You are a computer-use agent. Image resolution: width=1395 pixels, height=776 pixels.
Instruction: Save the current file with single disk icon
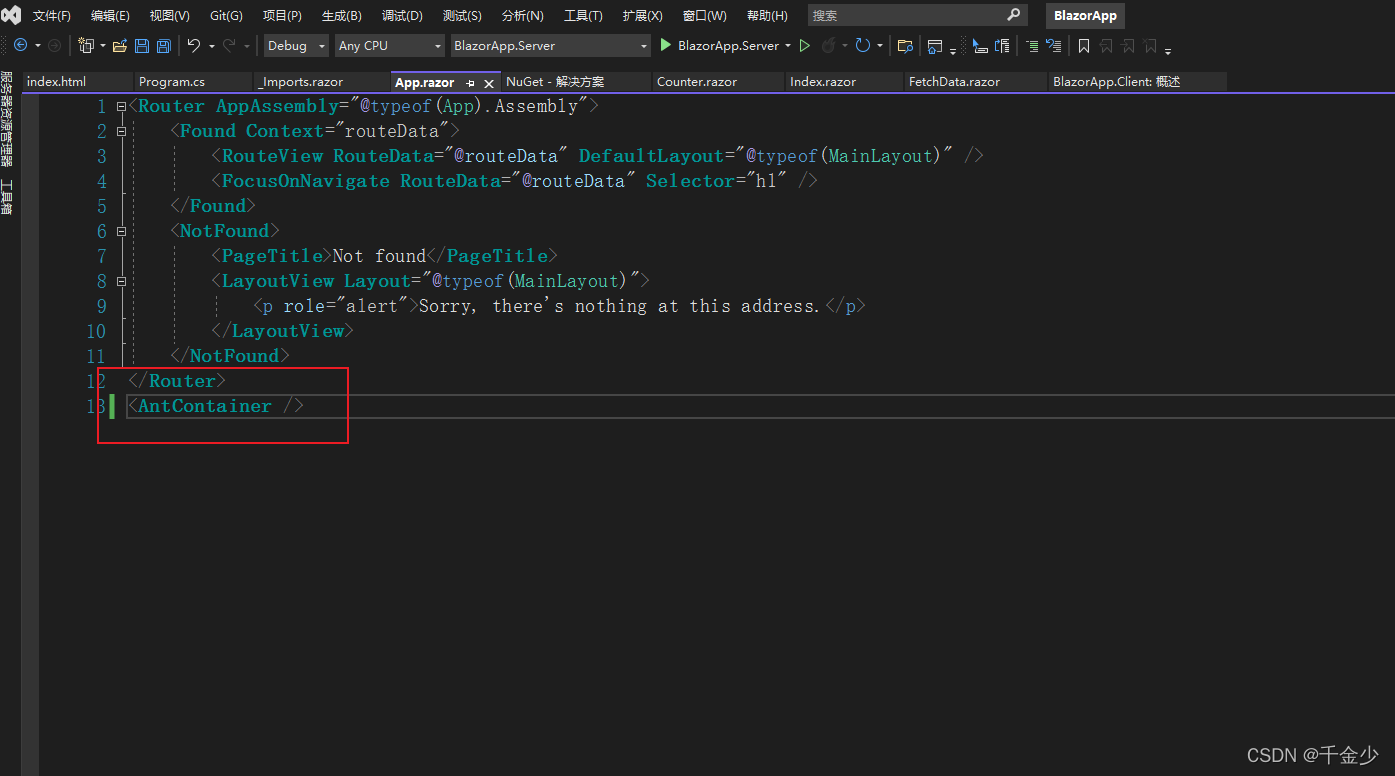pos(141,46)
